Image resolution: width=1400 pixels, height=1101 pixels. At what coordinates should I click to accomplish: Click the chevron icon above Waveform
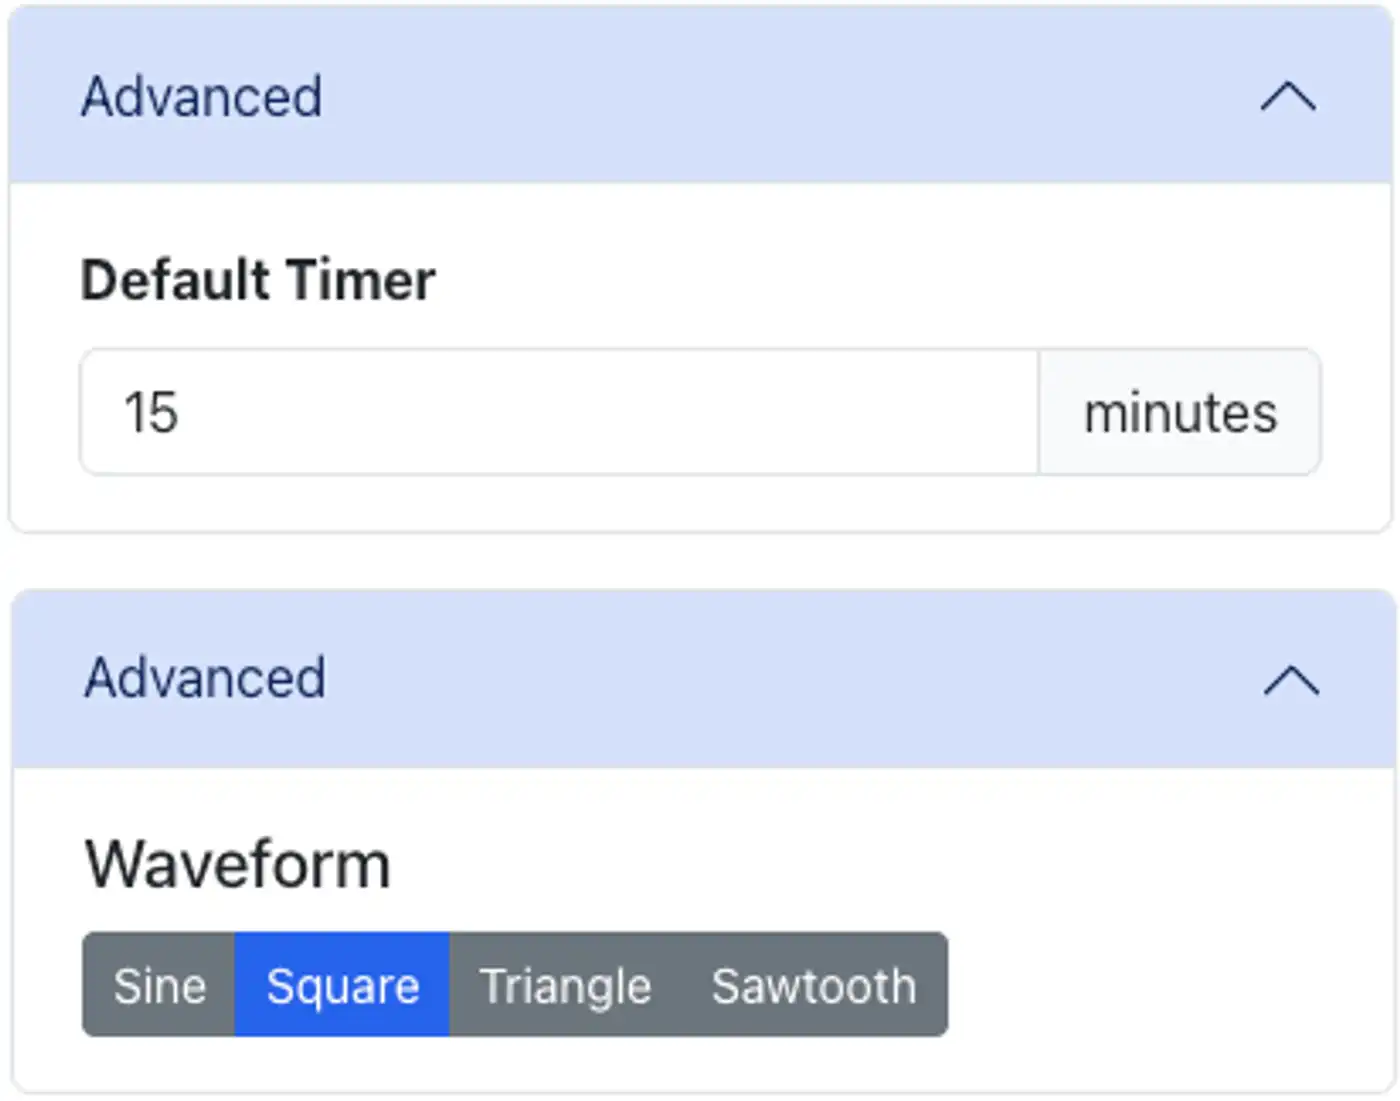(x=1291, y=680)
